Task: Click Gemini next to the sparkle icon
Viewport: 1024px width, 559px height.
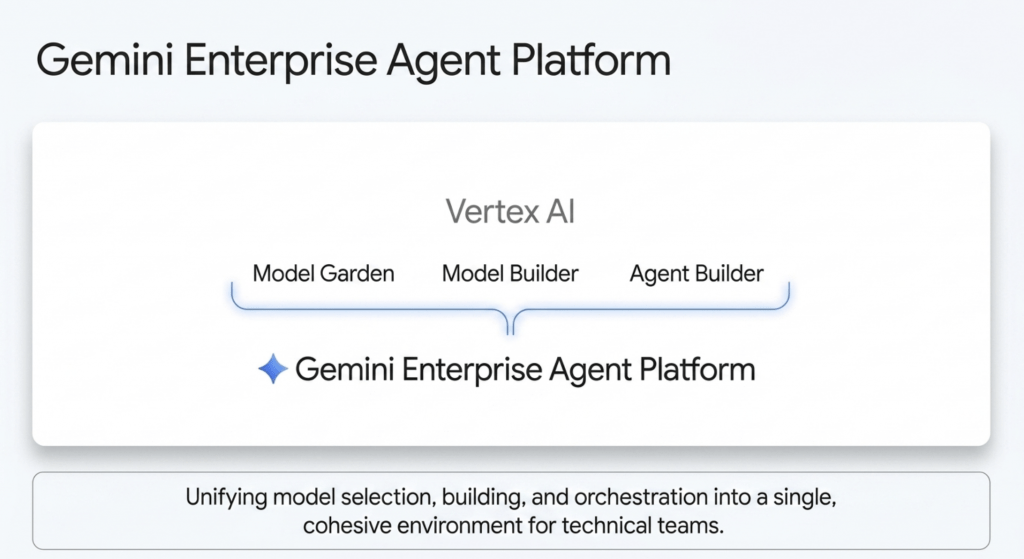Action: pos(344,370)
